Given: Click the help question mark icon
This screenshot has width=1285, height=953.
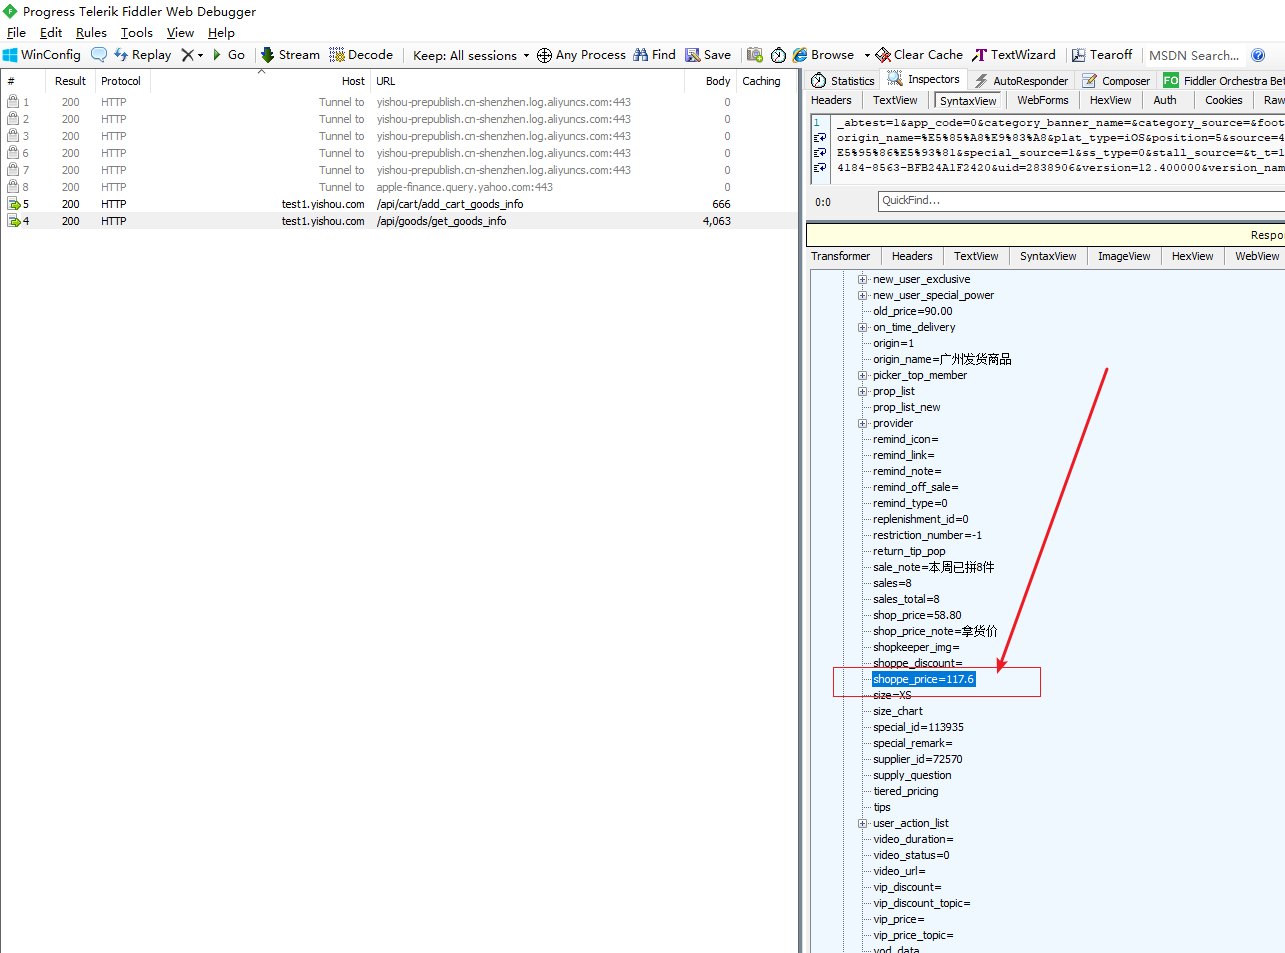Looking at the screenshot, I should coord(1258,55).
